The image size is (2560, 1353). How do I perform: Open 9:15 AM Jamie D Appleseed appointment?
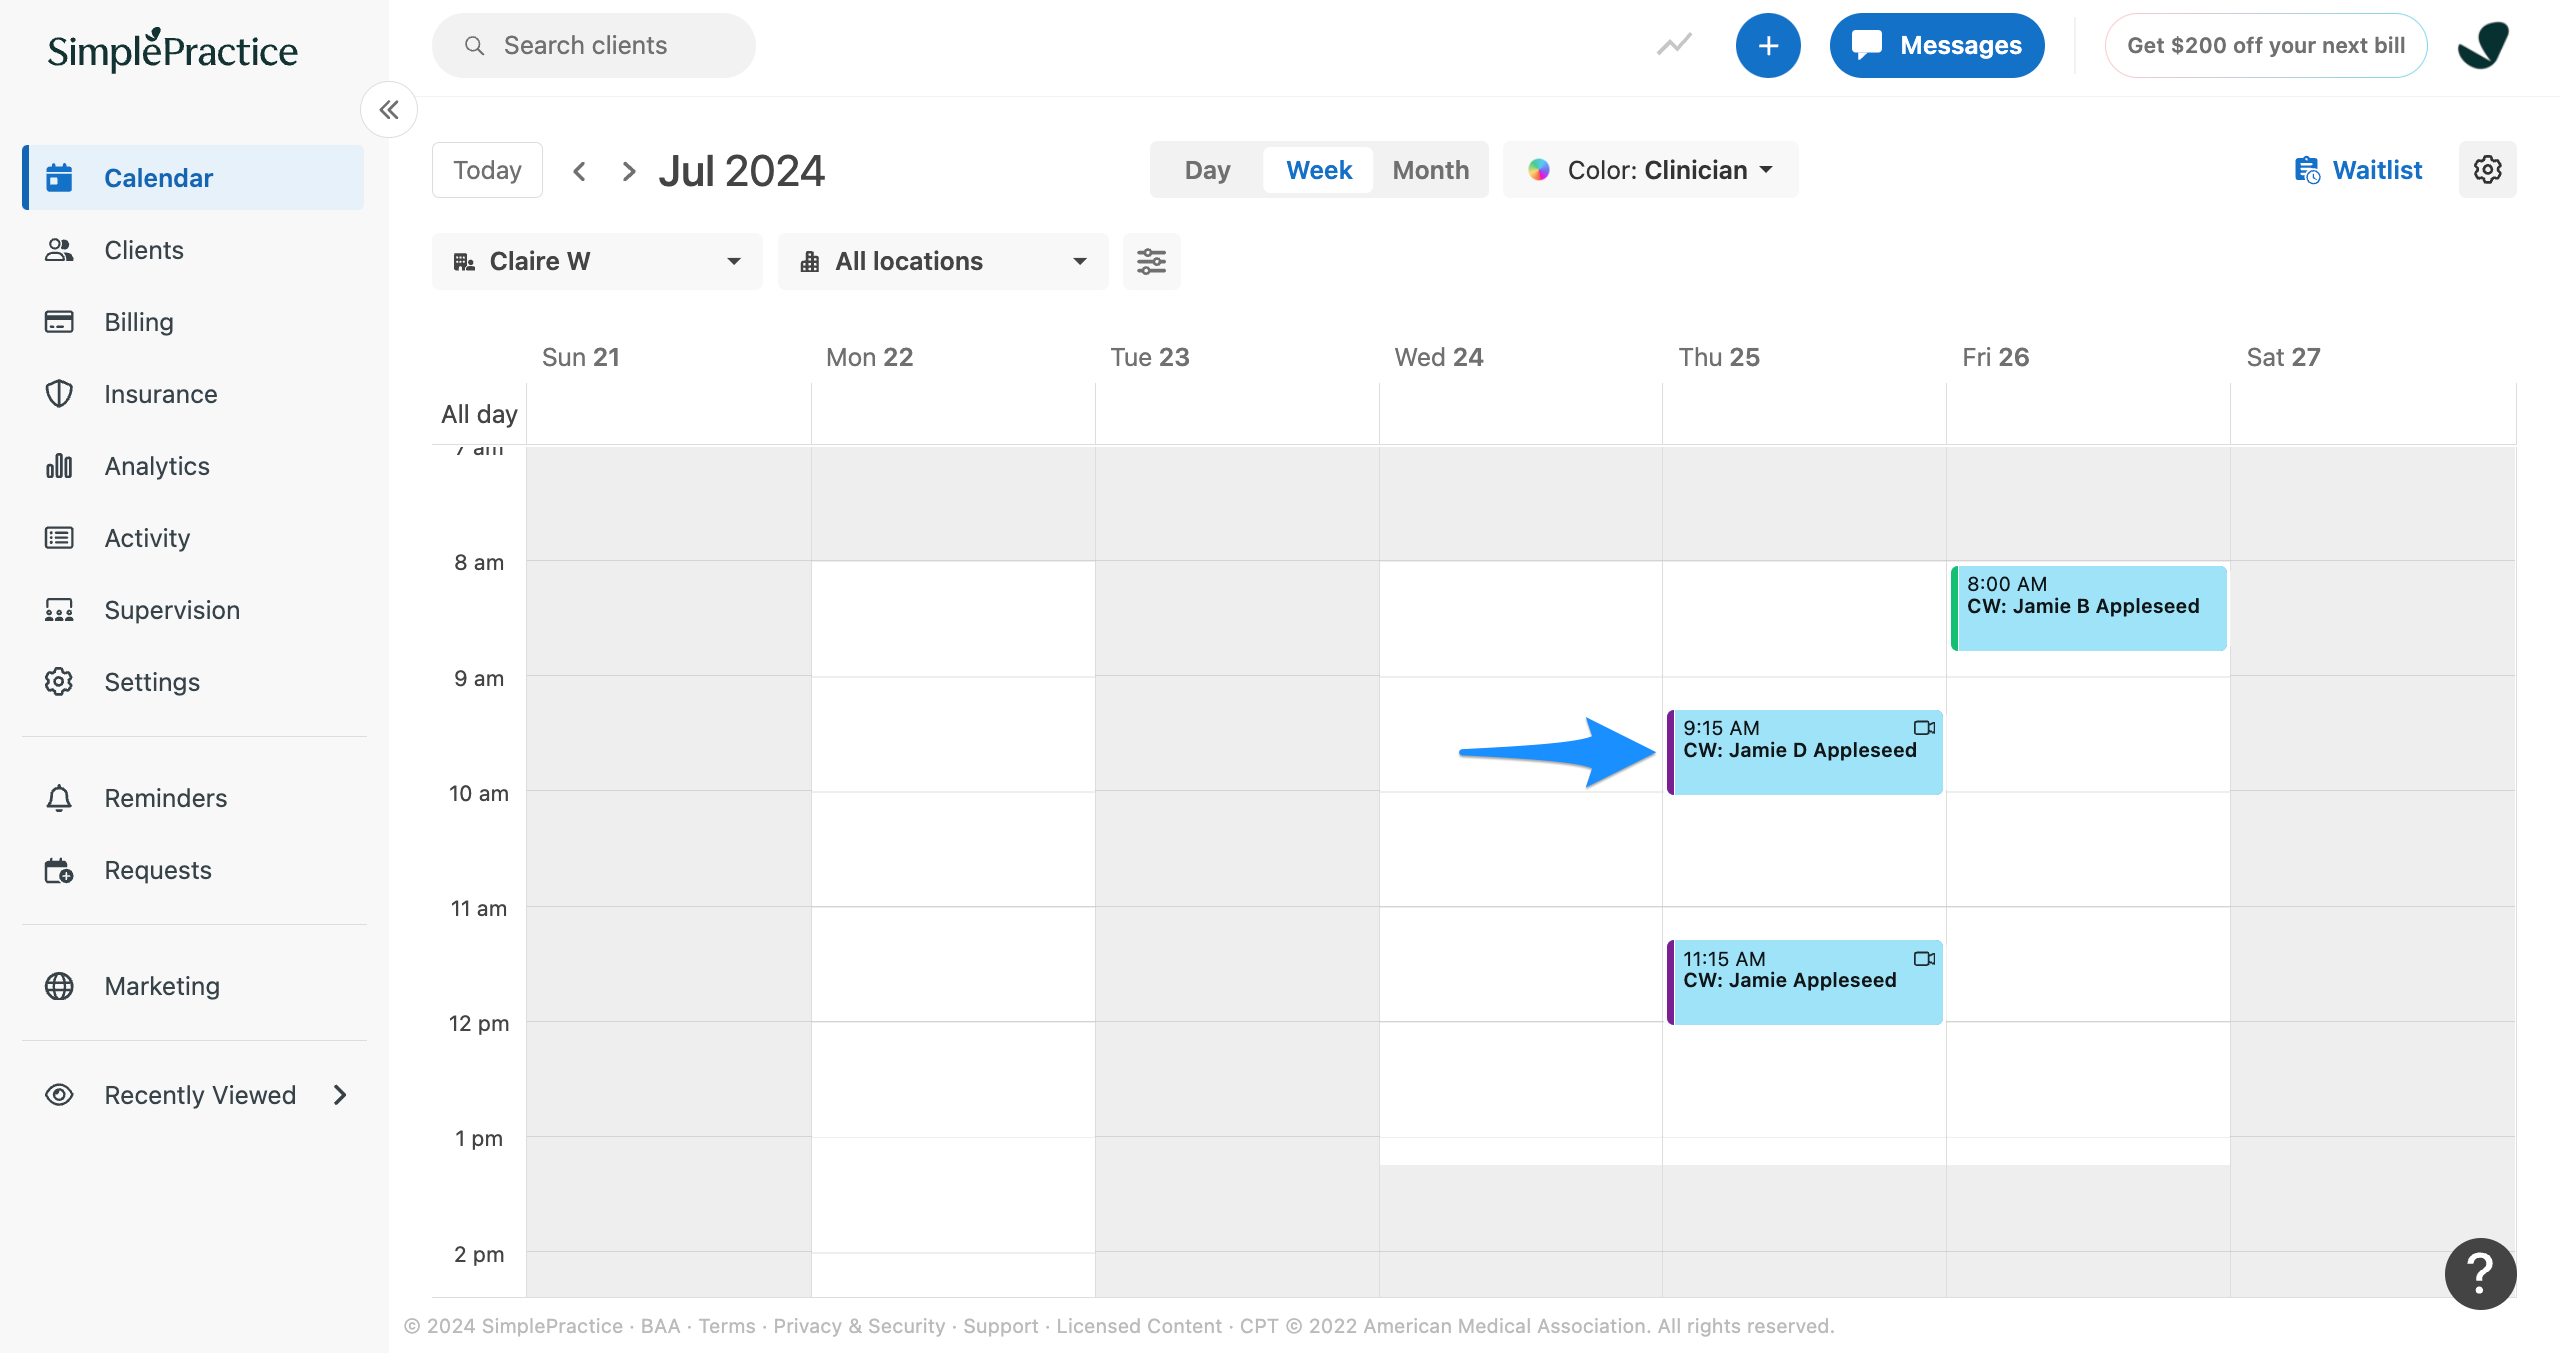(1805, 752)
